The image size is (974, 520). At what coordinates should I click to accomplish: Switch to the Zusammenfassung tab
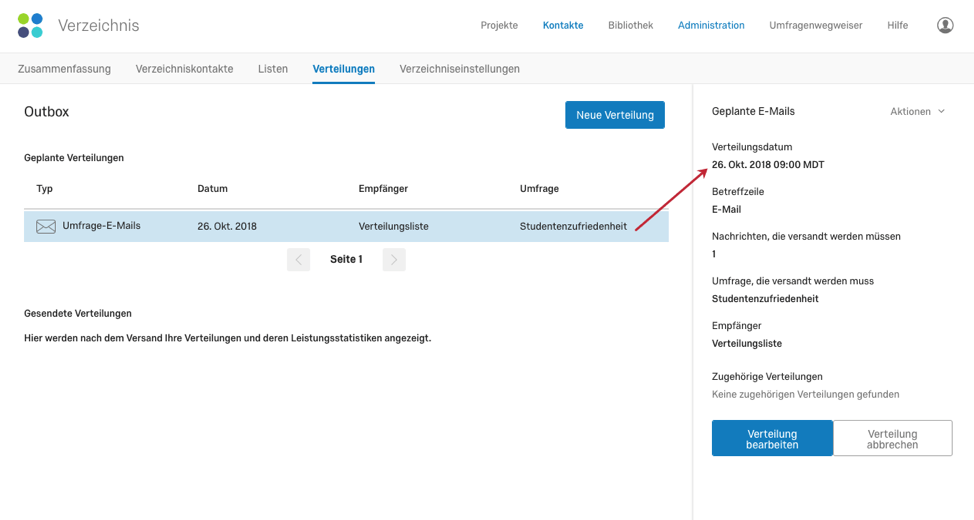click(x=64, y=69)
